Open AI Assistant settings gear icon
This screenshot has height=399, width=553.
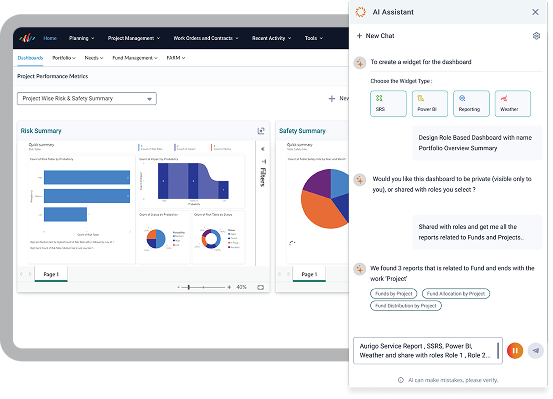(x=536, y=36)
